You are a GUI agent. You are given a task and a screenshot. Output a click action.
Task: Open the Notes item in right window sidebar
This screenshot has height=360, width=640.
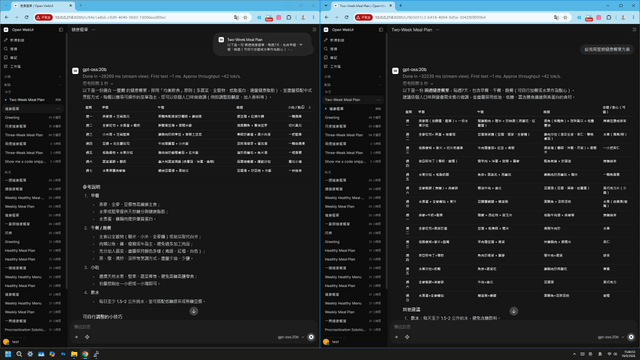[353, 58]
